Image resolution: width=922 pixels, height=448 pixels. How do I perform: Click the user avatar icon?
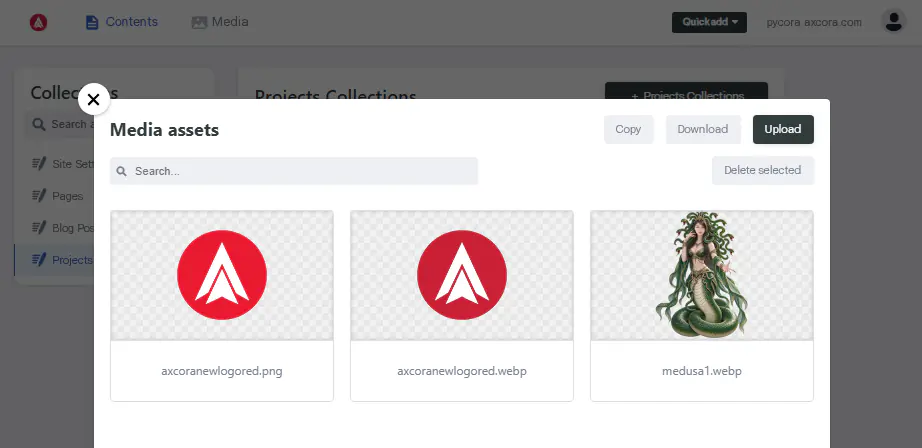tap(893, 22)
